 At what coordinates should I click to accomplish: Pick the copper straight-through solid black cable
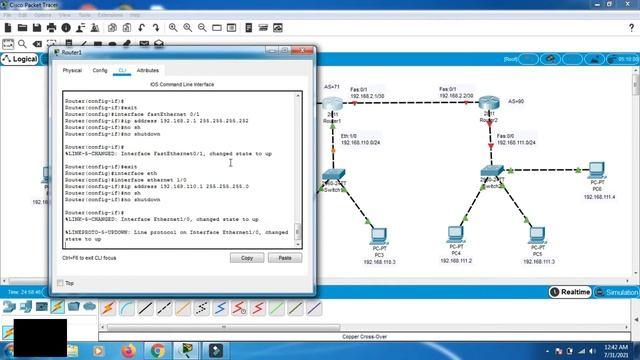pos(145,309)
